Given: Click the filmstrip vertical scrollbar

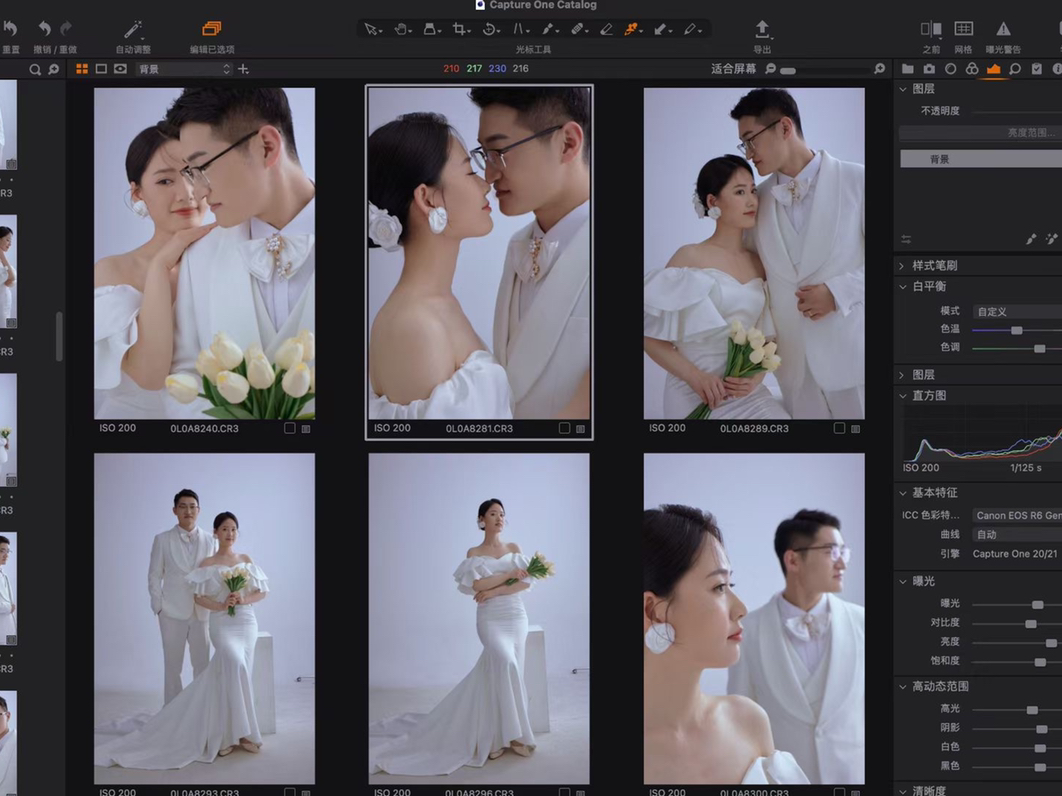Looking at the screenshot, I should point(60,336).
